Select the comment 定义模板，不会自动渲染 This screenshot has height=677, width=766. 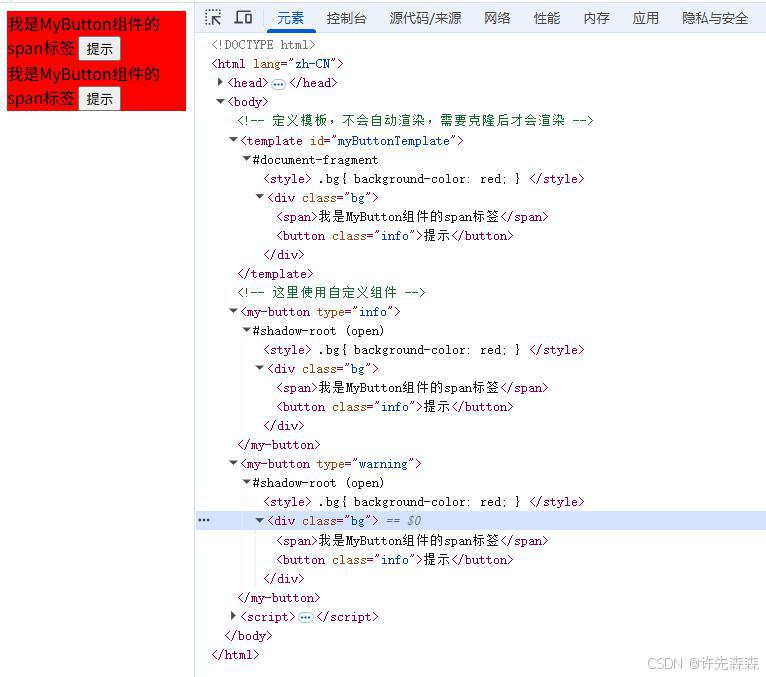(x=415, y=120)
